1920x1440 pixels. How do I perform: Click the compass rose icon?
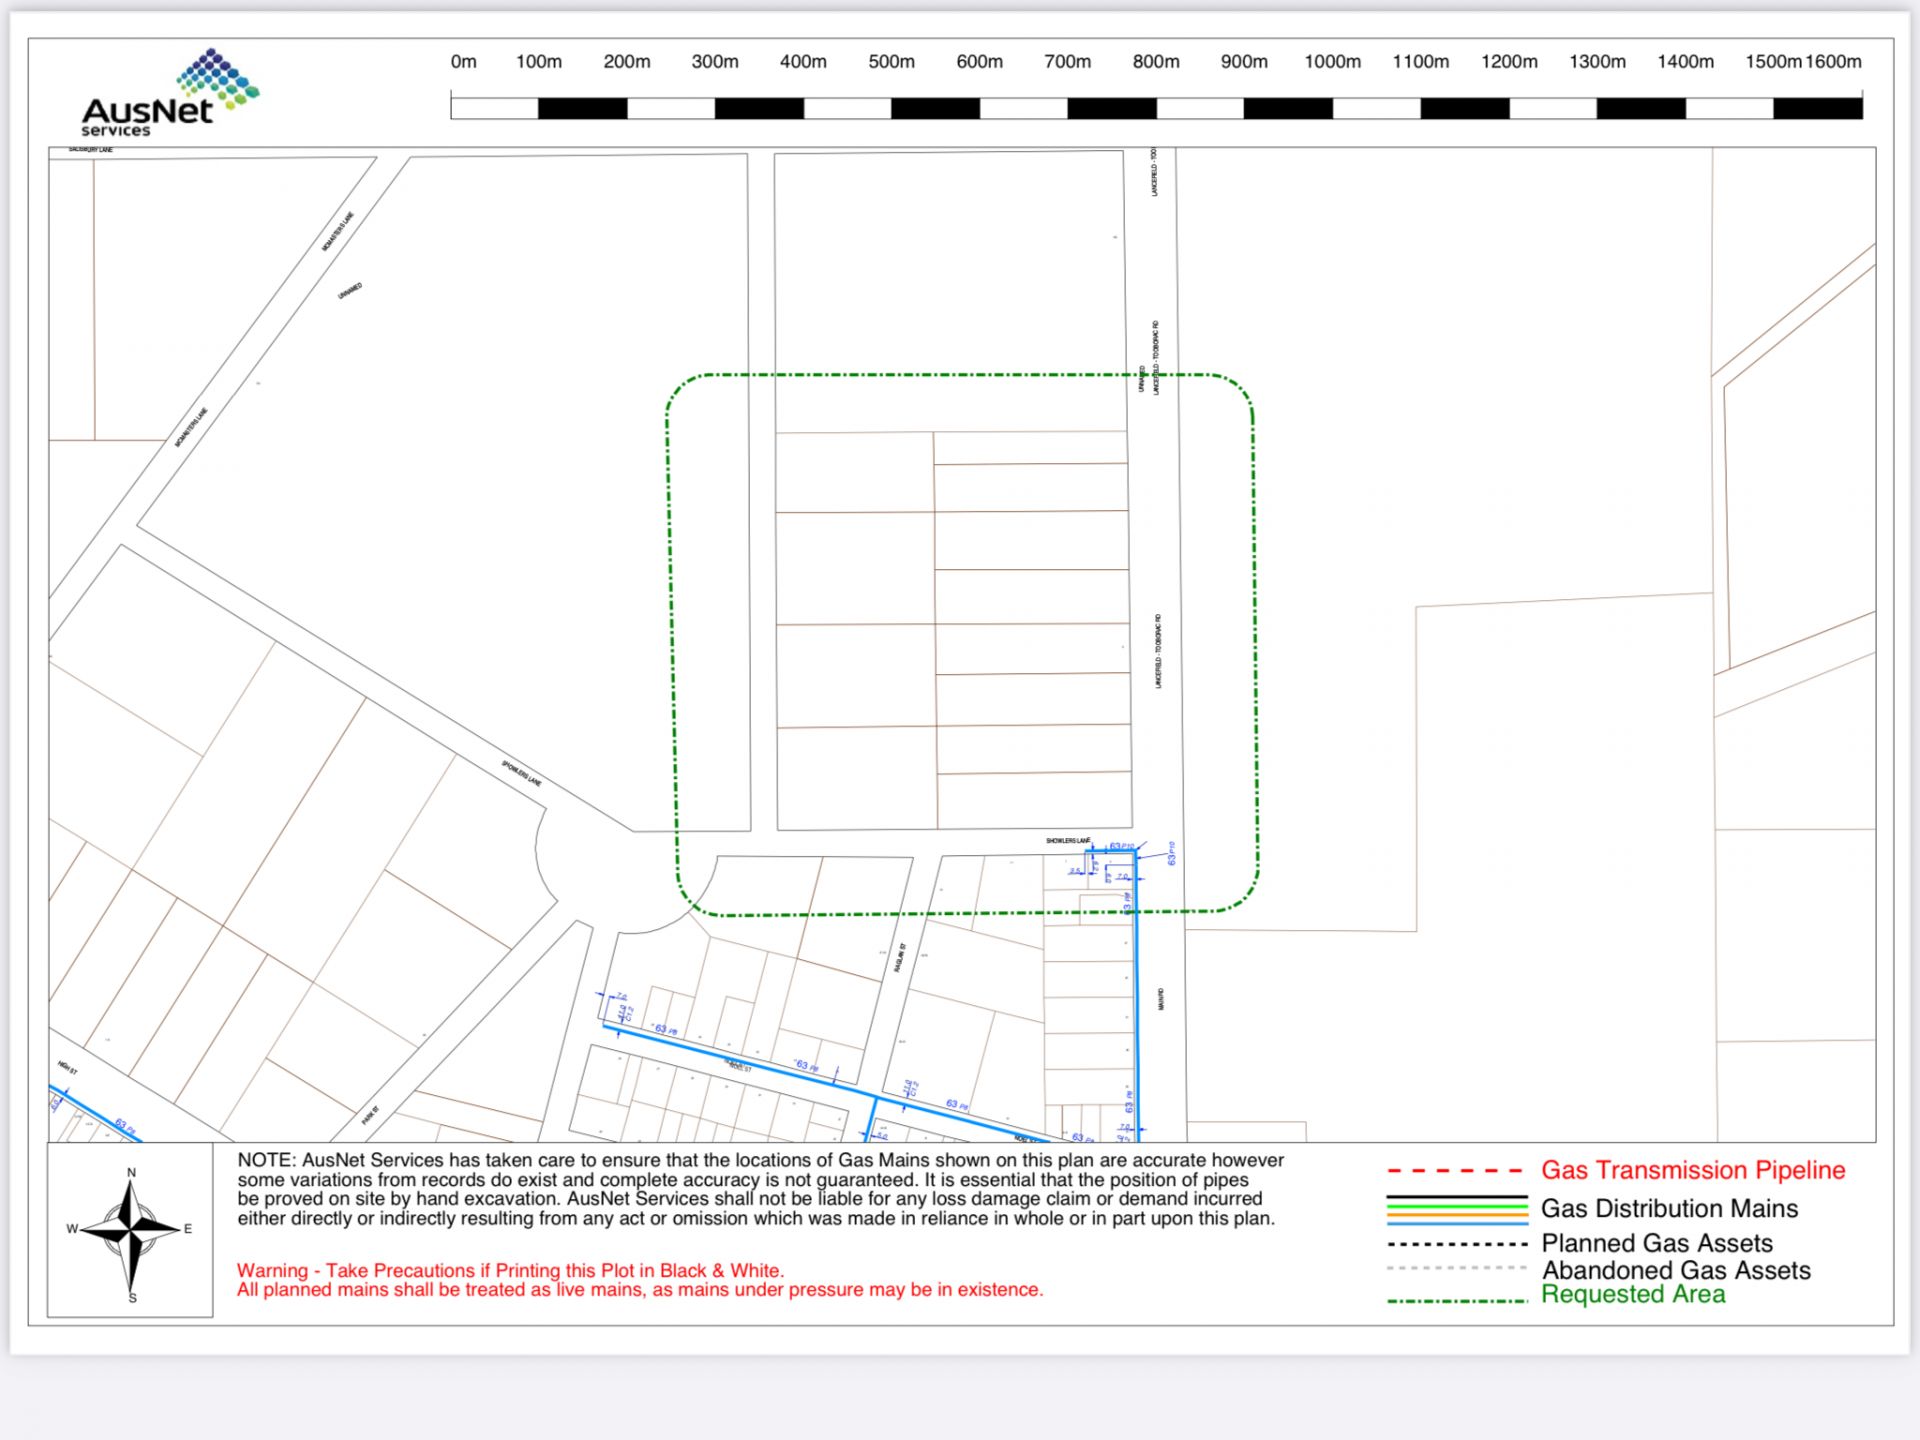(131, 1231)
